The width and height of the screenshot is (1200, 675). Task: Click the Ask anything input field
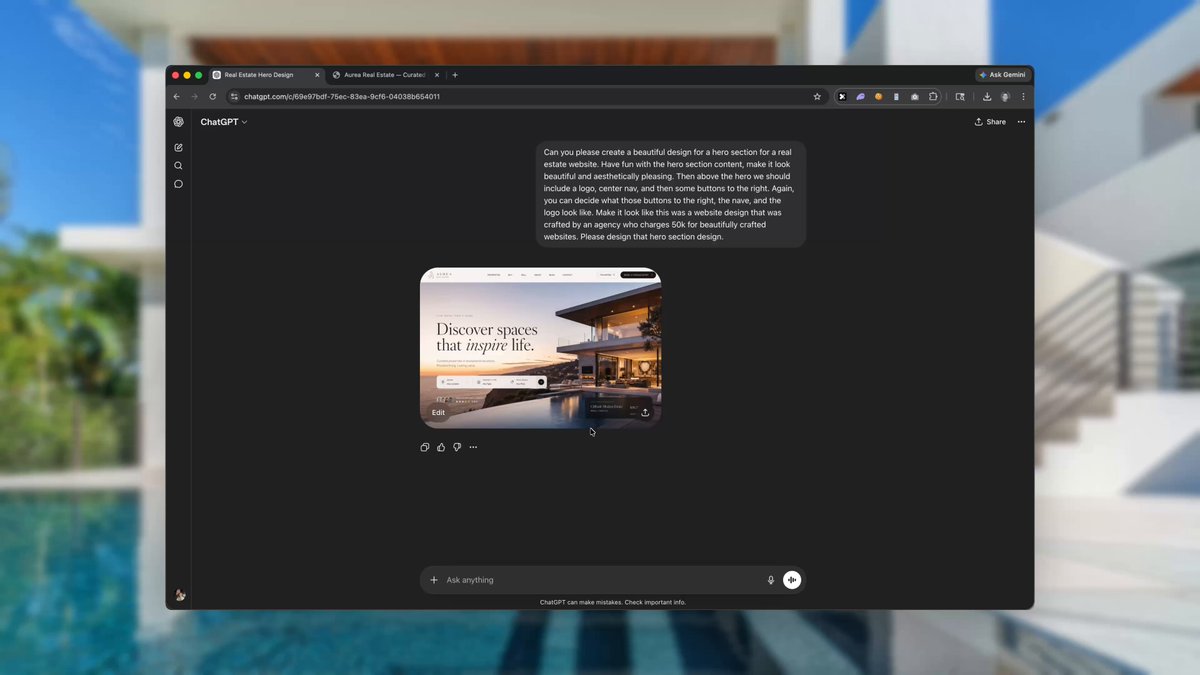600,580
